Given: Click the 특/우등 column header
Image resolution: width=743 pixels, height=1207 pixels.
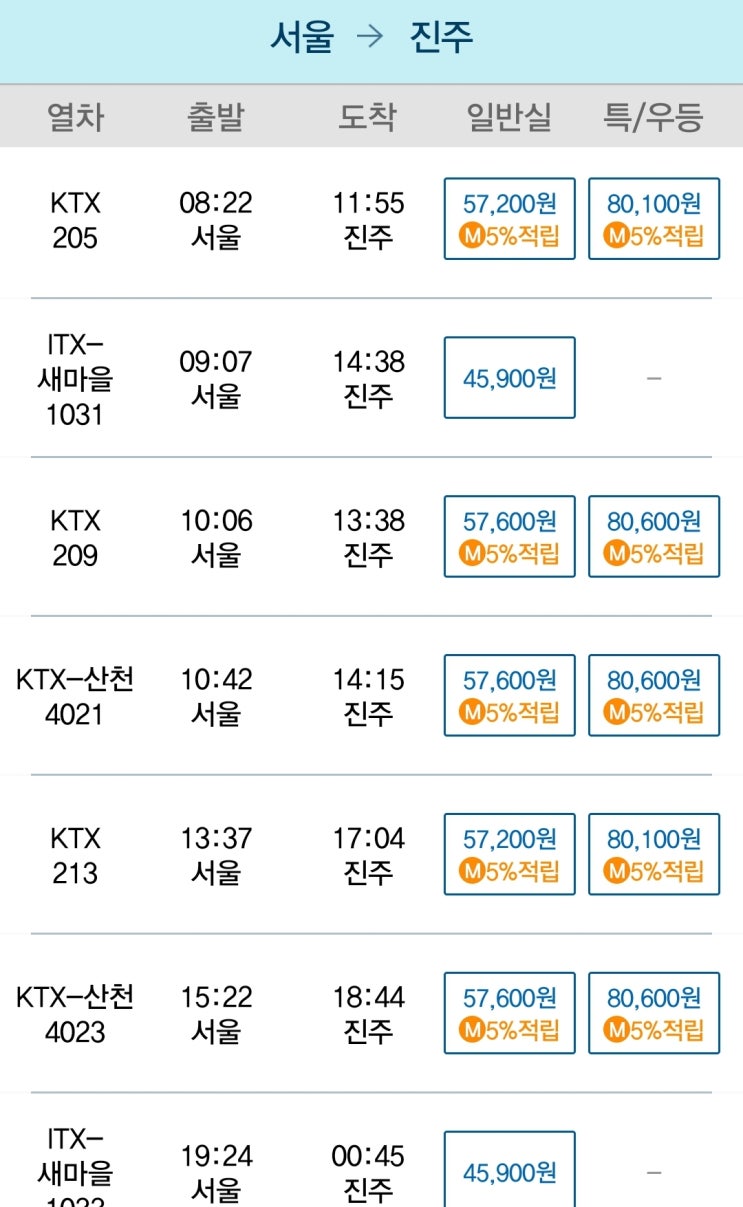Looking at the screenshot, I should click(x=654, y=117).
